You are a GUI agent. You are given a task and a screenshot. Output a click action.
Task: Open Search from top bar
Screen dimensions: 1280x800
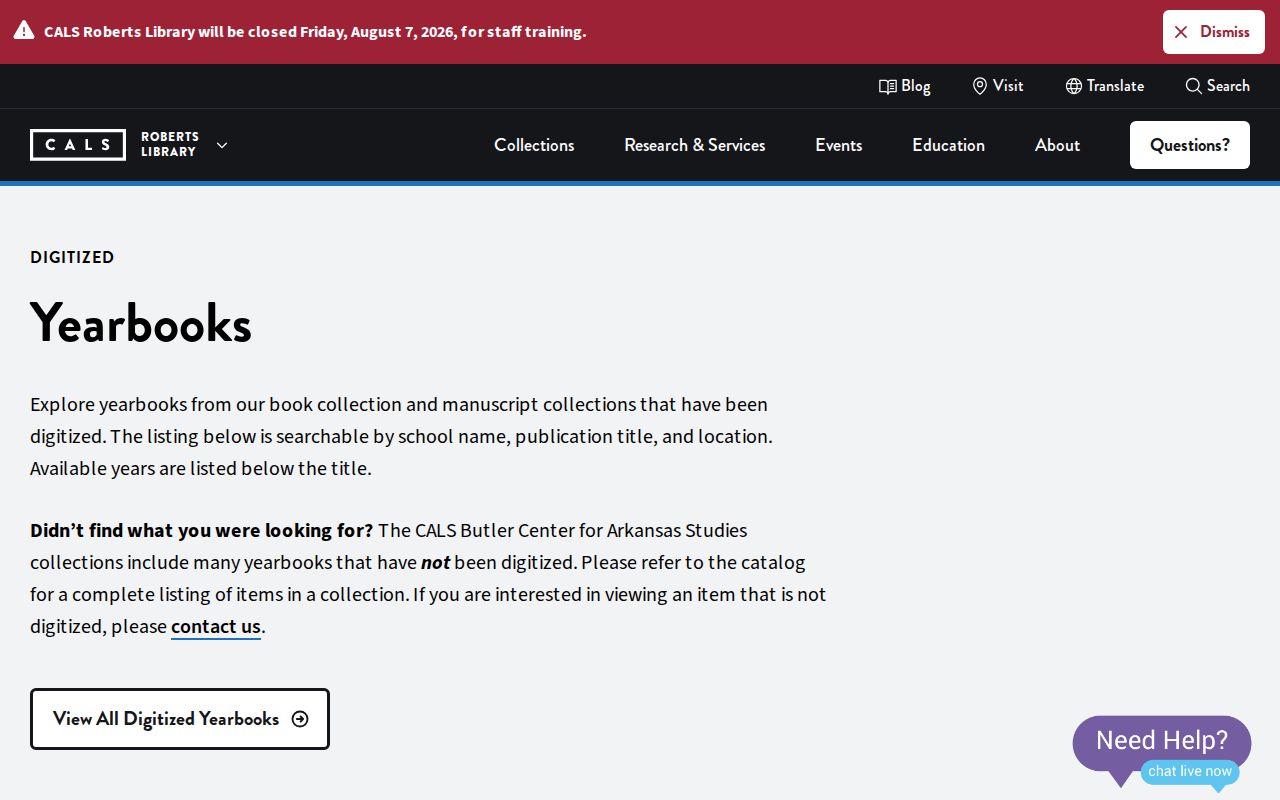[1217, 86]
